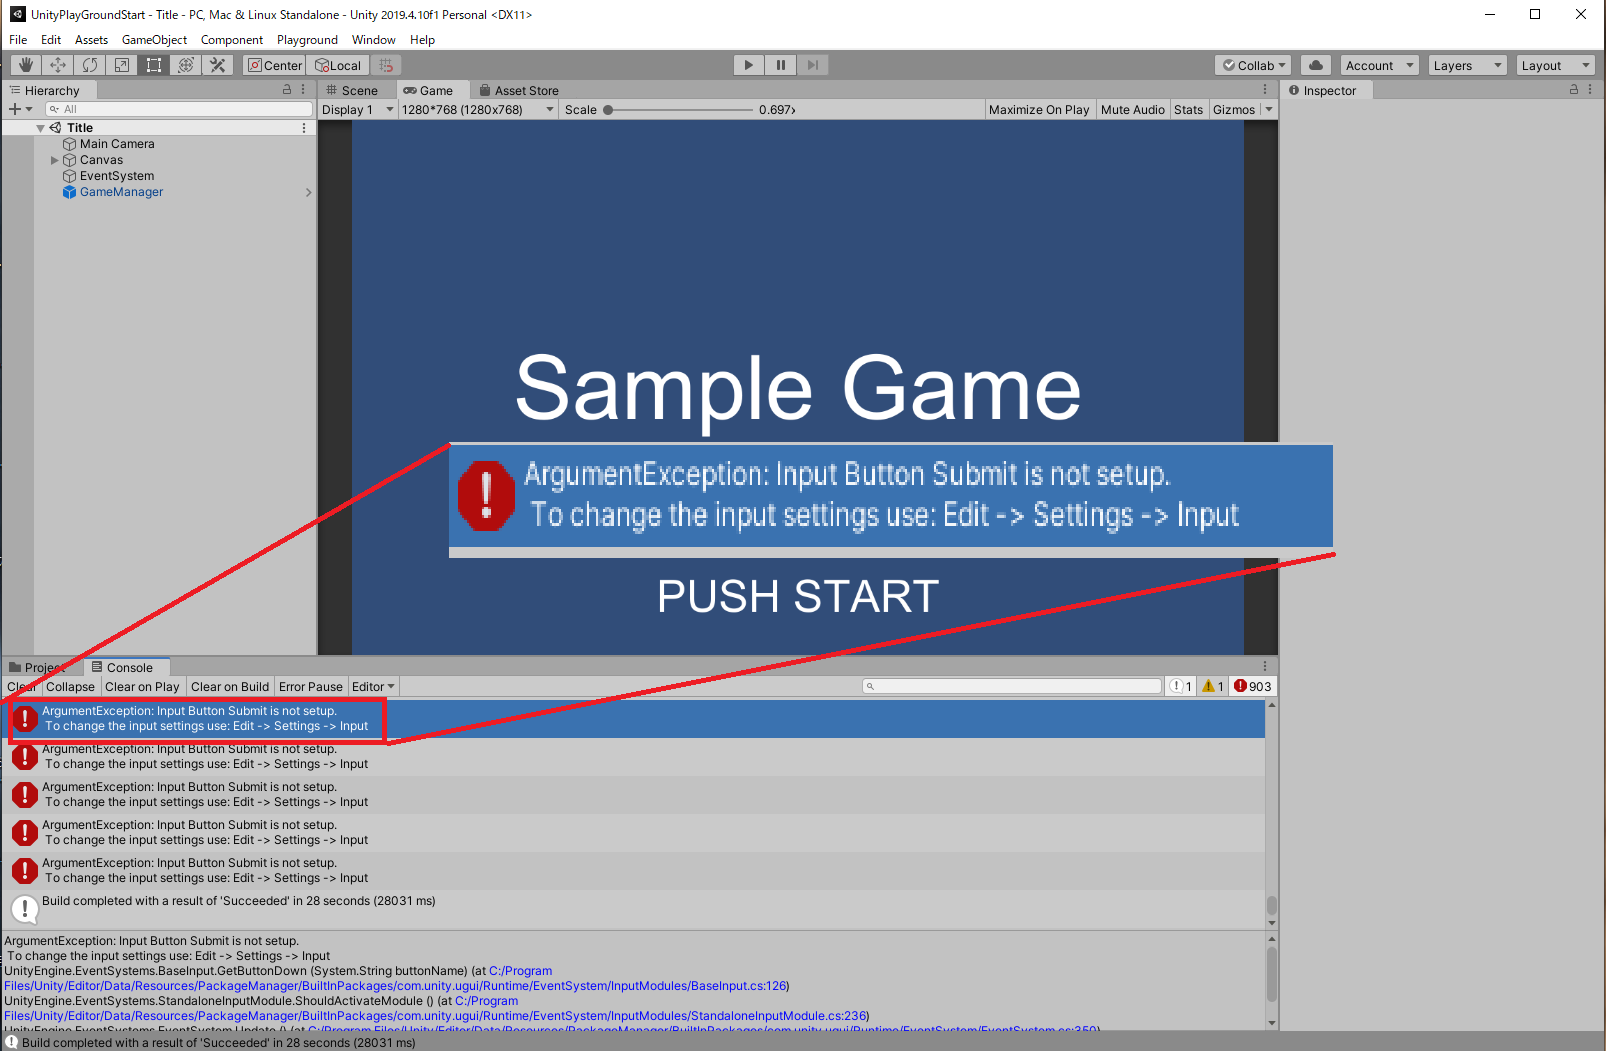The image size is (1606, 1051).
Task: Toggle the 903 error count filter
Action: pos(1253,686)
